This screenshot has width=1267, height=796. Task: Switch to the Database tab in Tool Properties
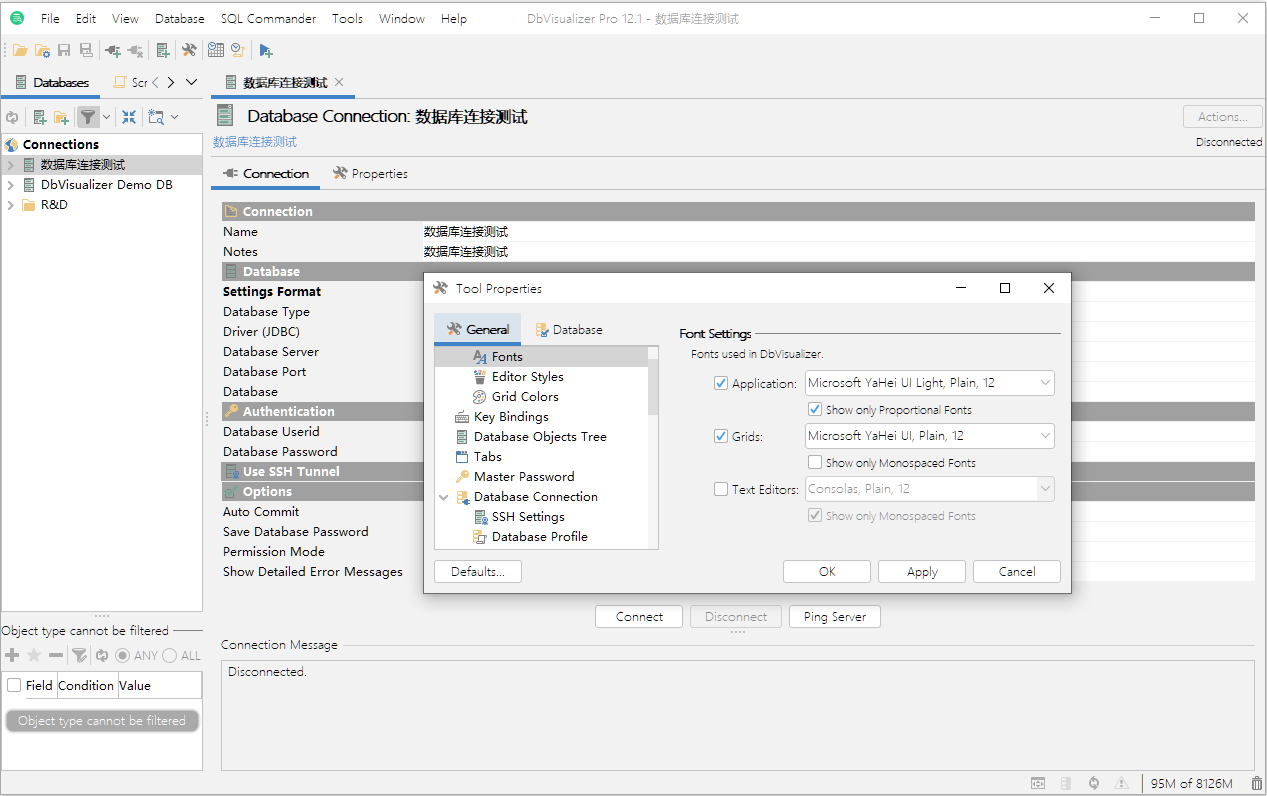pos(568,330)
